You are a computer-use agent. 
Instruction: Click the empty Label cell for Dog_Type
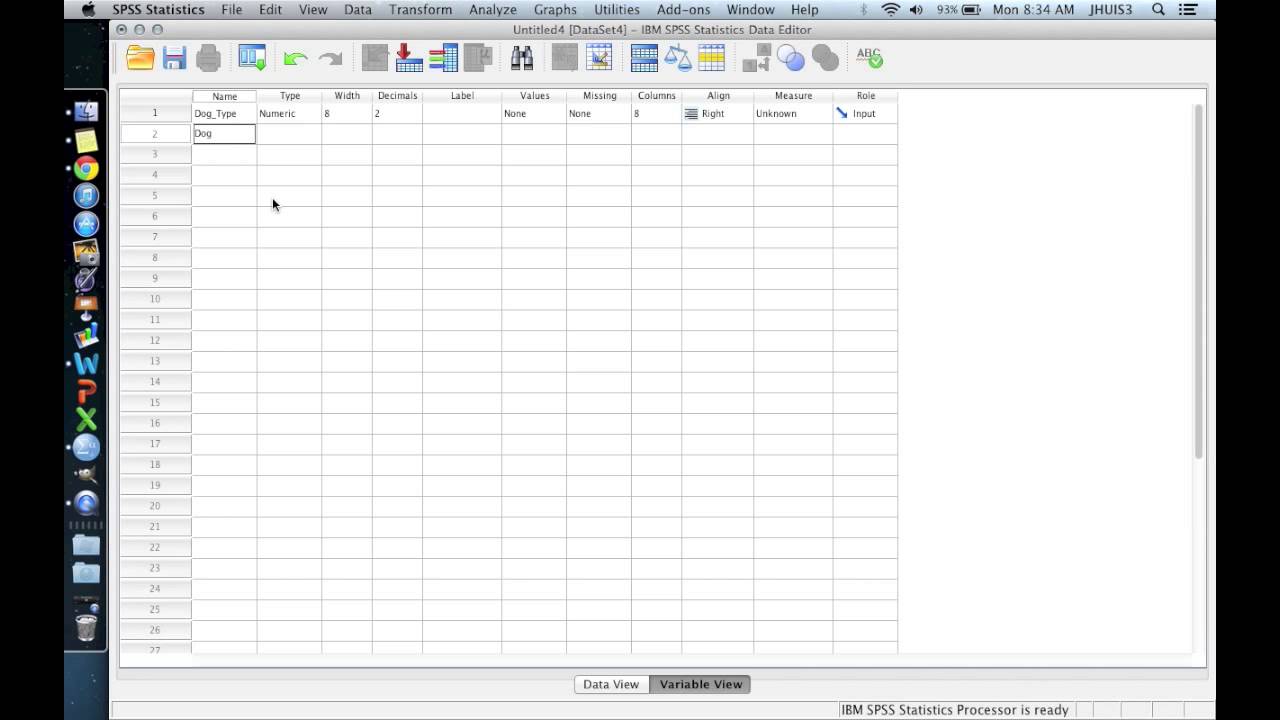coord(462,113)
